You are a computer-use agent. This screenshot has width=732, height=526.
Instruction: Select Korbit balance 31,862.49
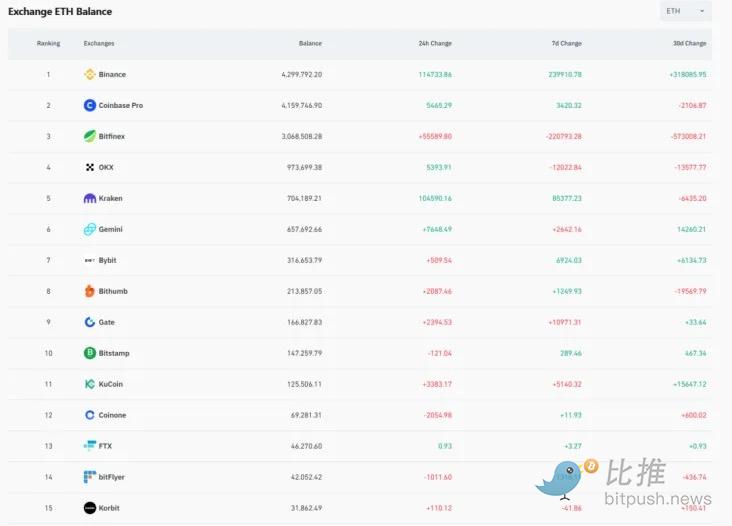pos(306,508)
